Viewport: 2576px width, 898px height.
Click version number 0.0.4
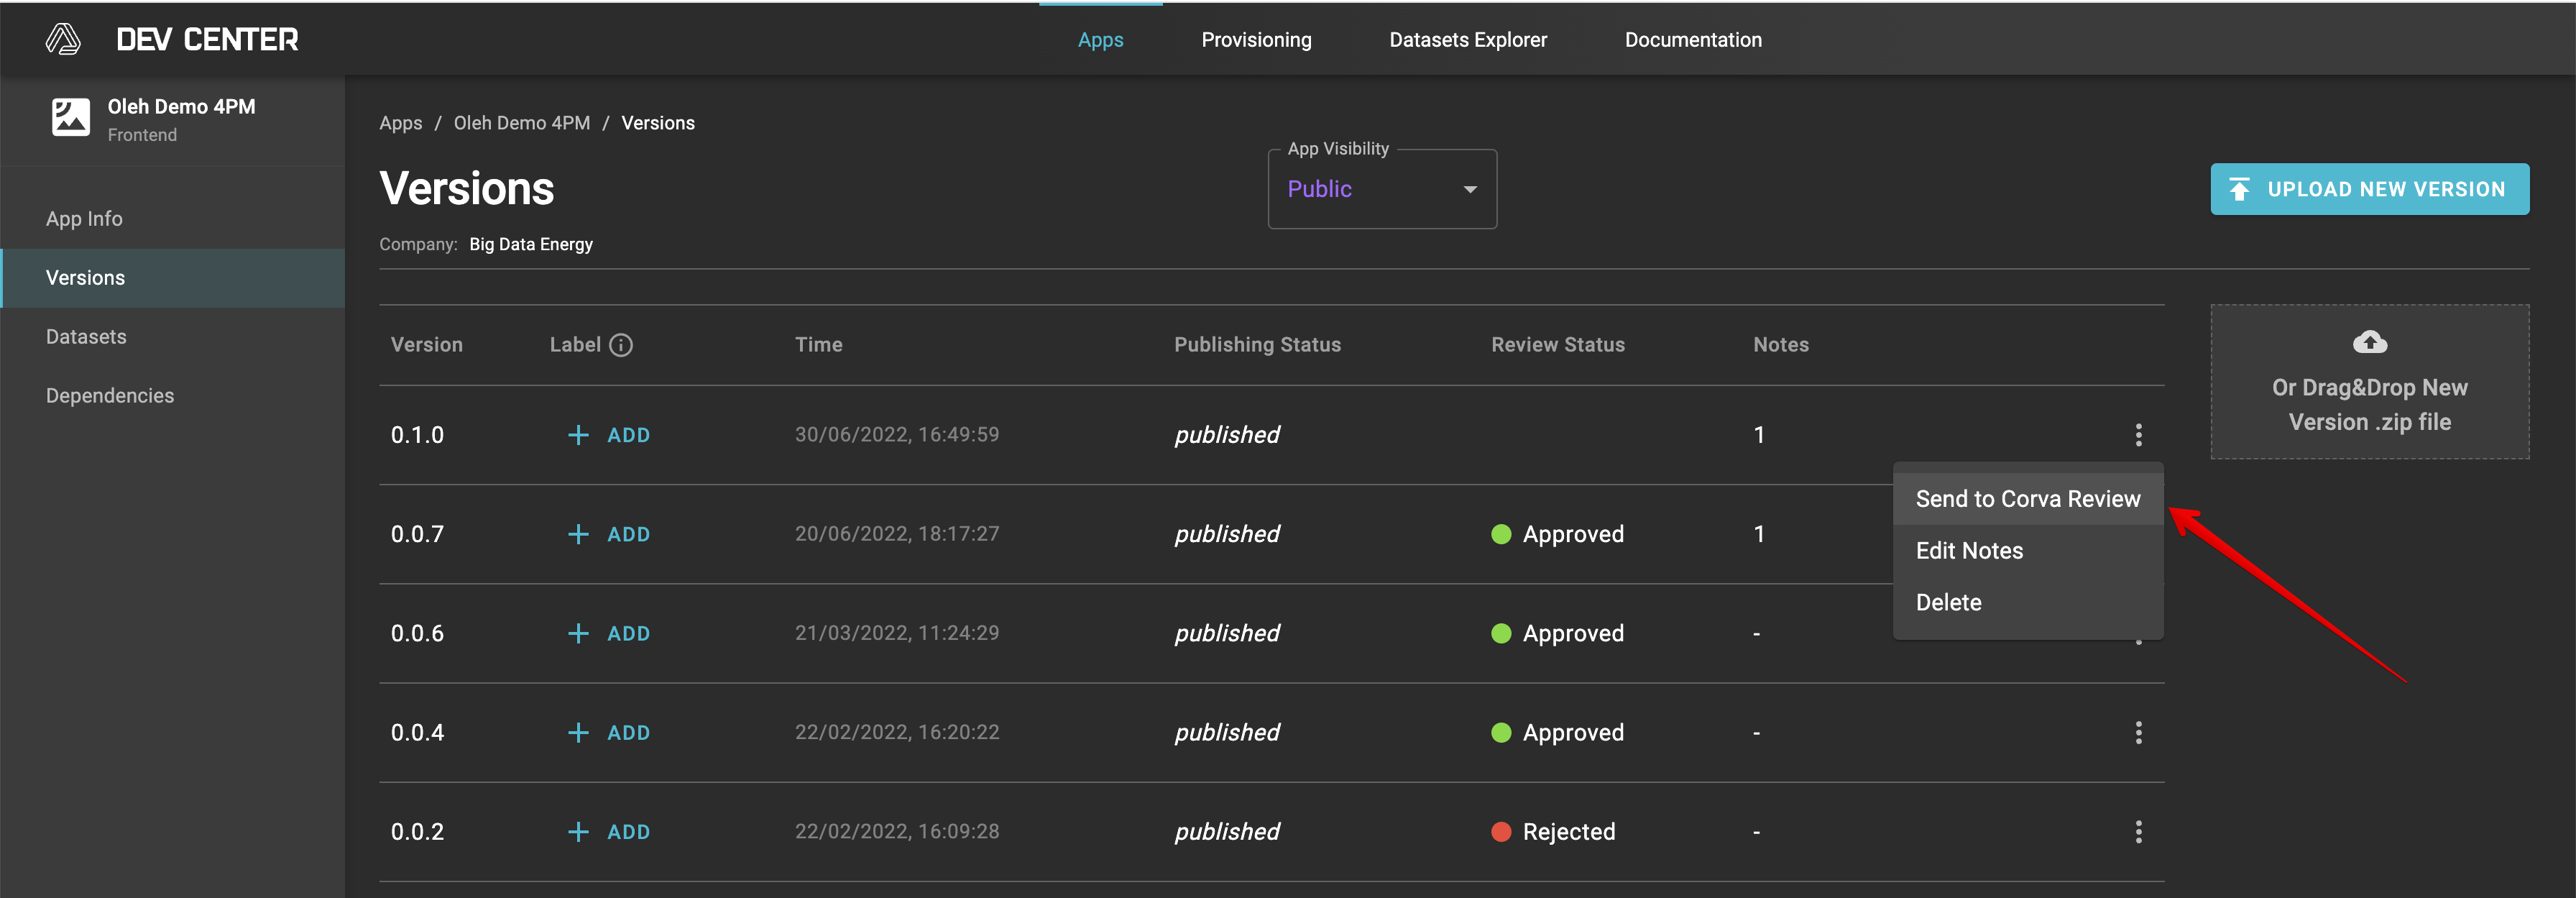click(x=417, y=733)
